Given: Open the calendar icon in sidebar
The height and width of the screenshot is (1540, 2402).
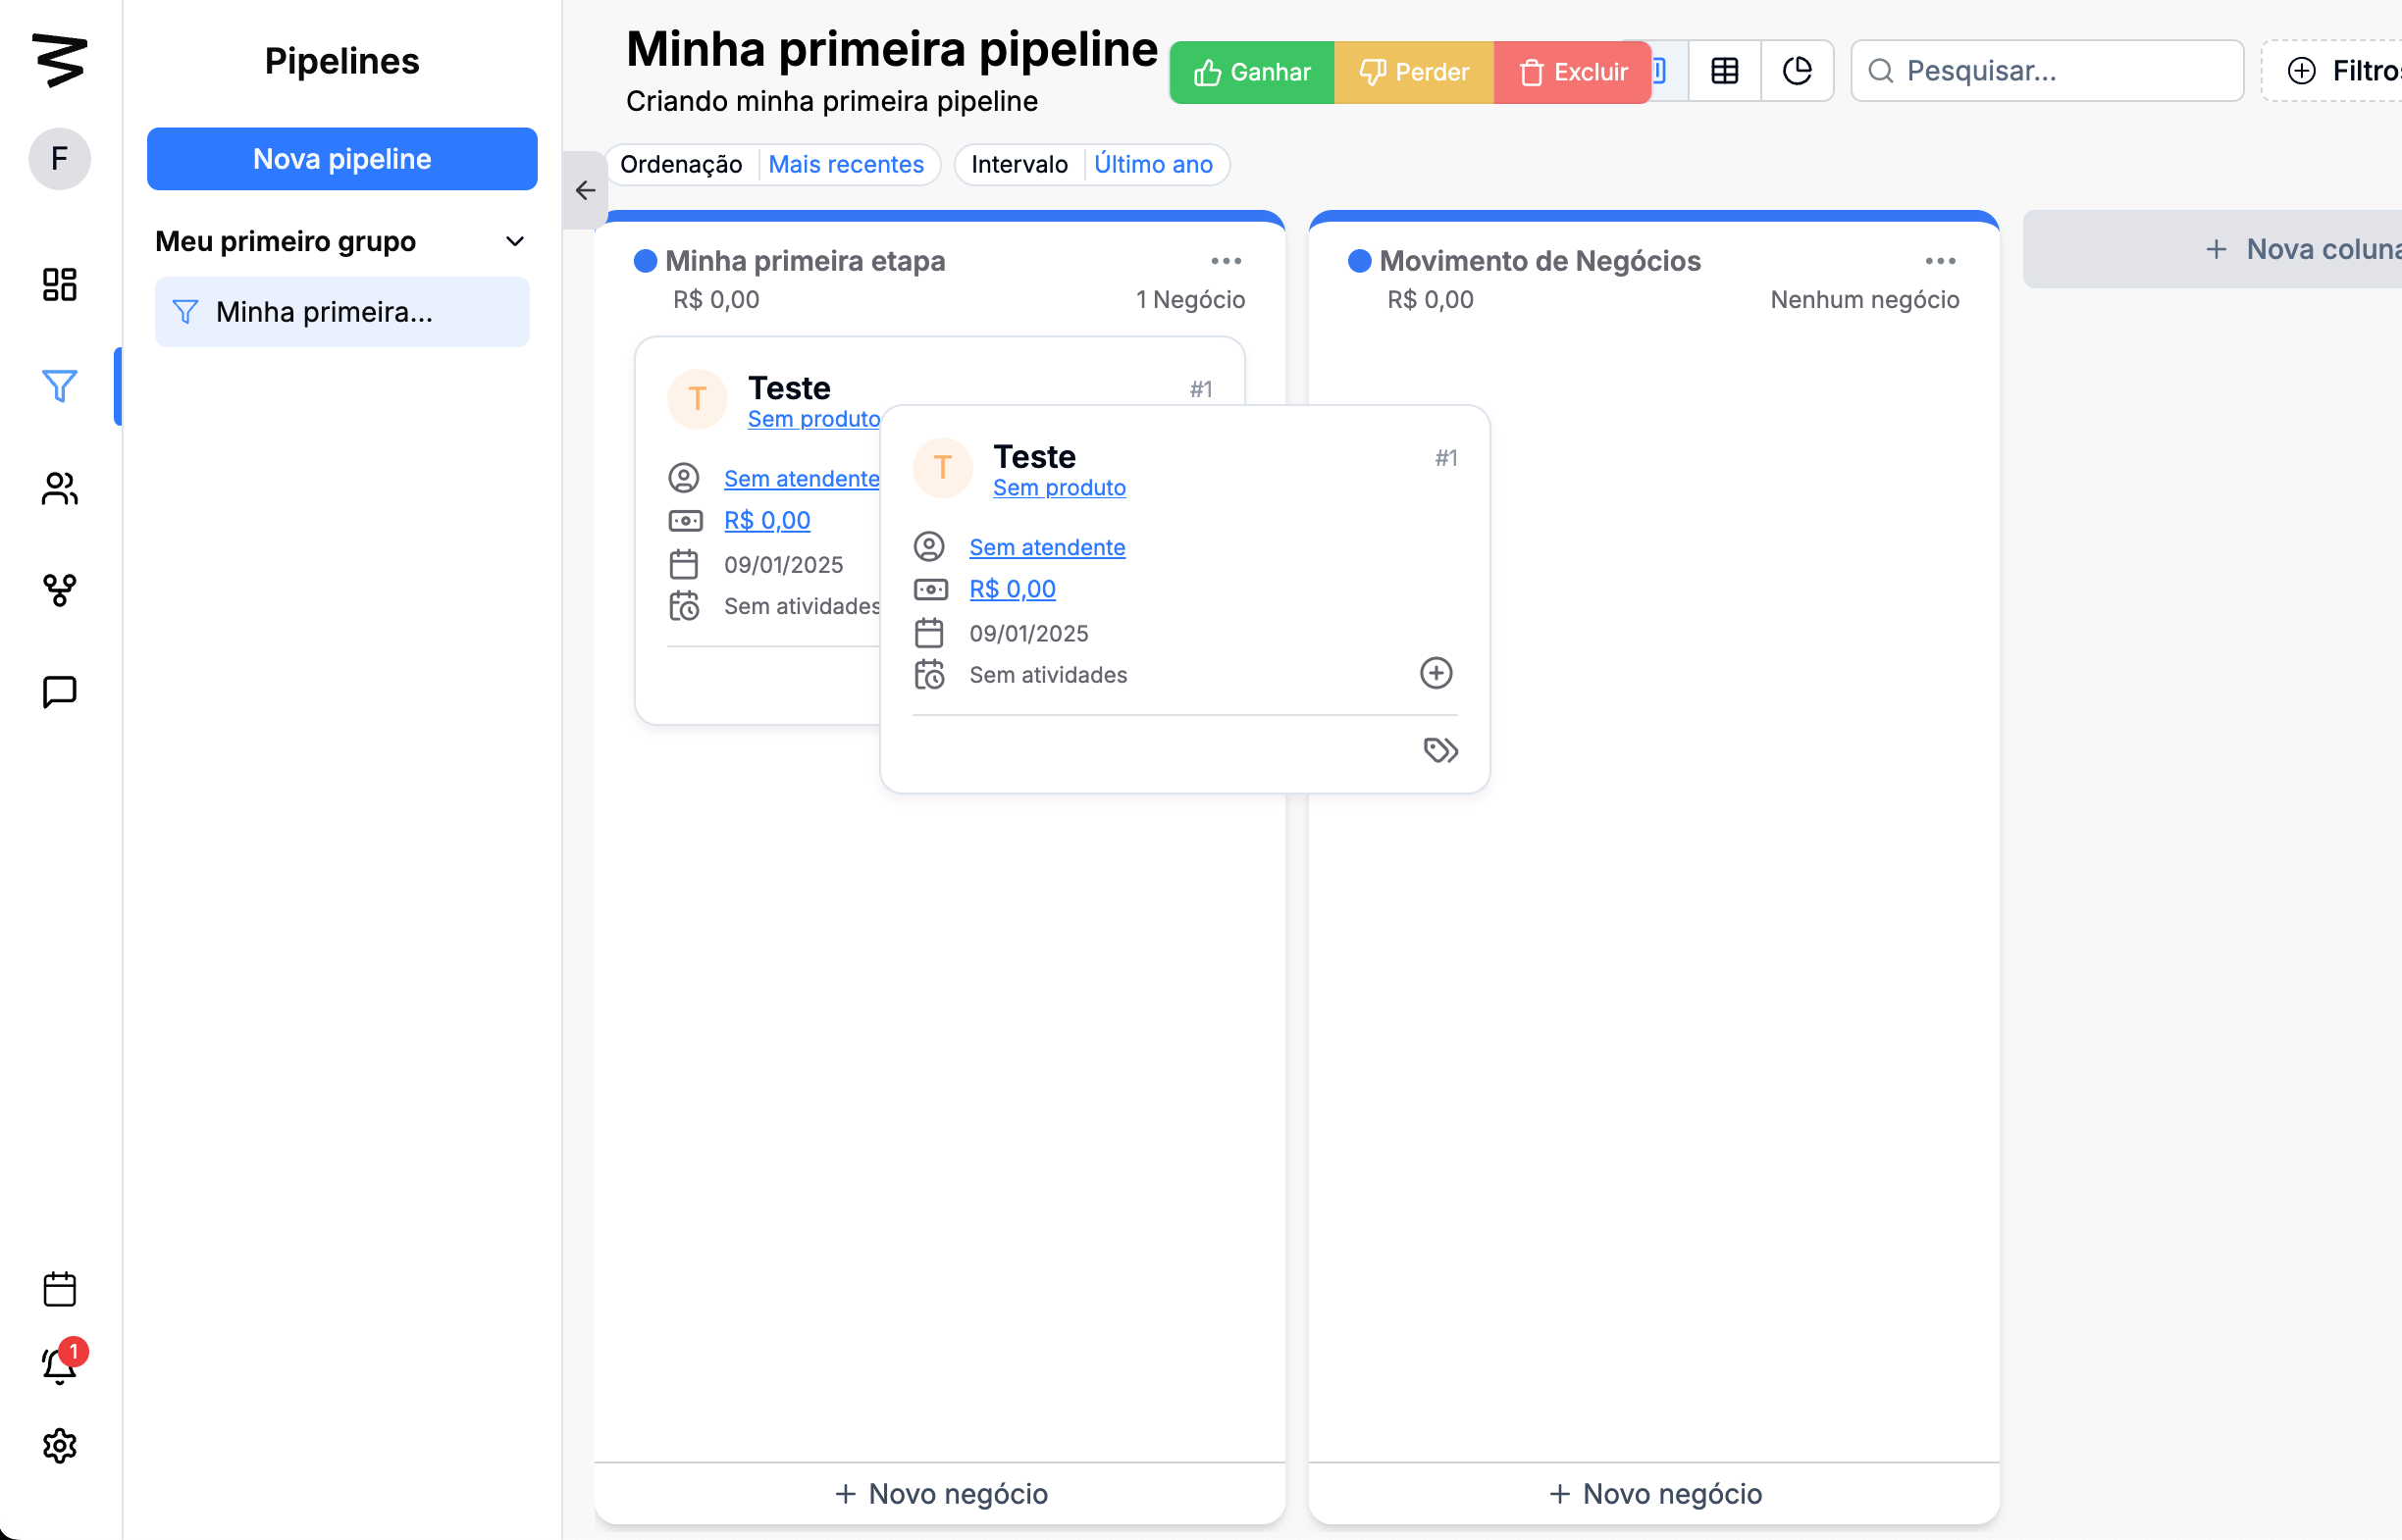Looking at the screenshot, I should (59, 1289).
